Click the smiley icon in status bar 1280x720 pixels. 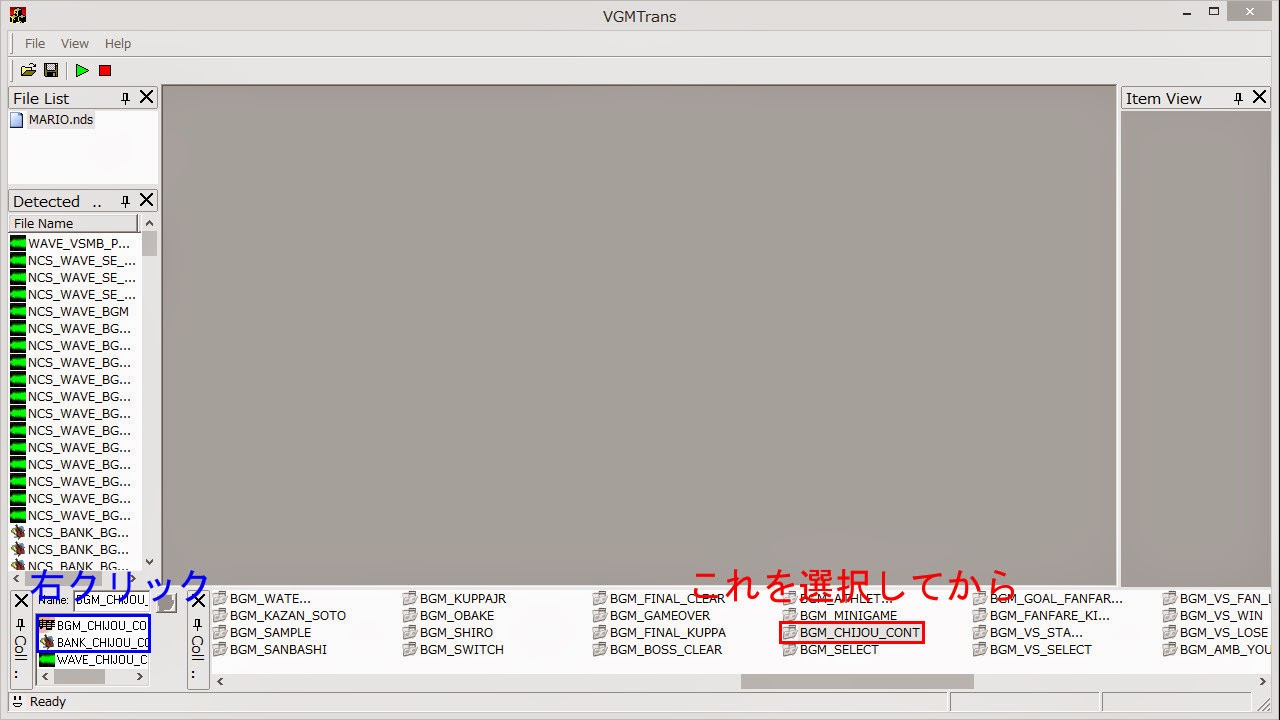[x=17, y=701]
